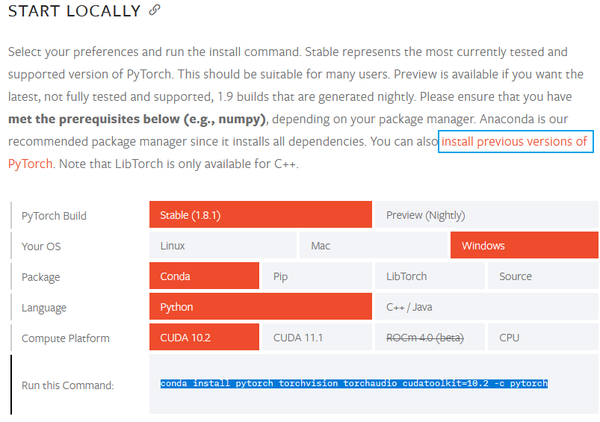Select CUDA 10.2 compute platform
Screen dimensions: 600x422
tap(204, 337)
